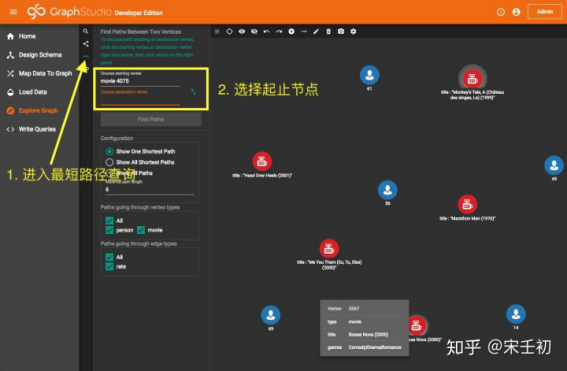The image size is (567, 371).
Task: Select person vertex 56
Action: [x=388, y=190]
